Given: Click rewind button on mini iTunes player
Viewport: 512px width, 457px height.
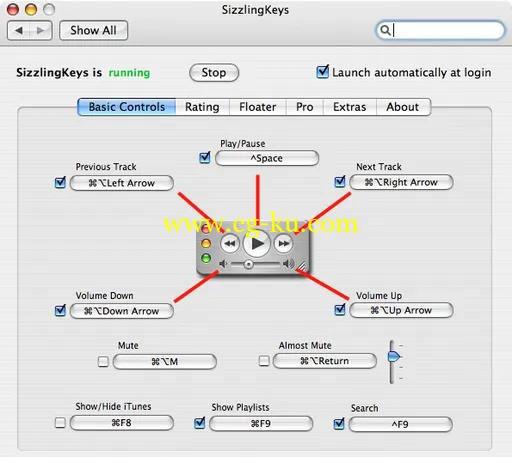Looking at the screenshot, I should coord(230,243).
